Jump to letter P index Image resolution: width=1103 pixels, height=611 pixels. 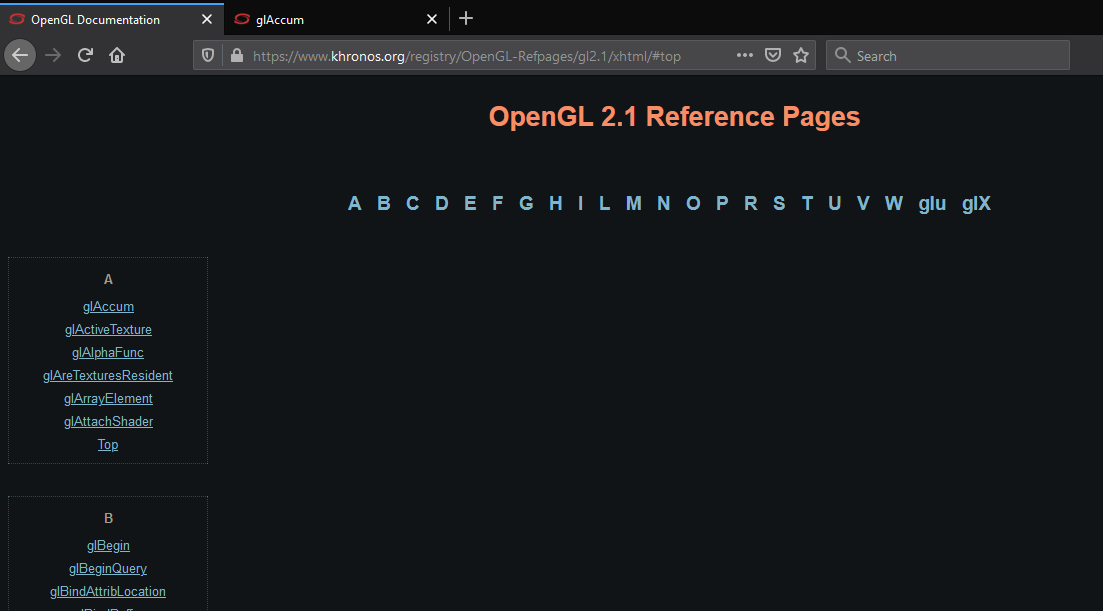click(722, 203)
